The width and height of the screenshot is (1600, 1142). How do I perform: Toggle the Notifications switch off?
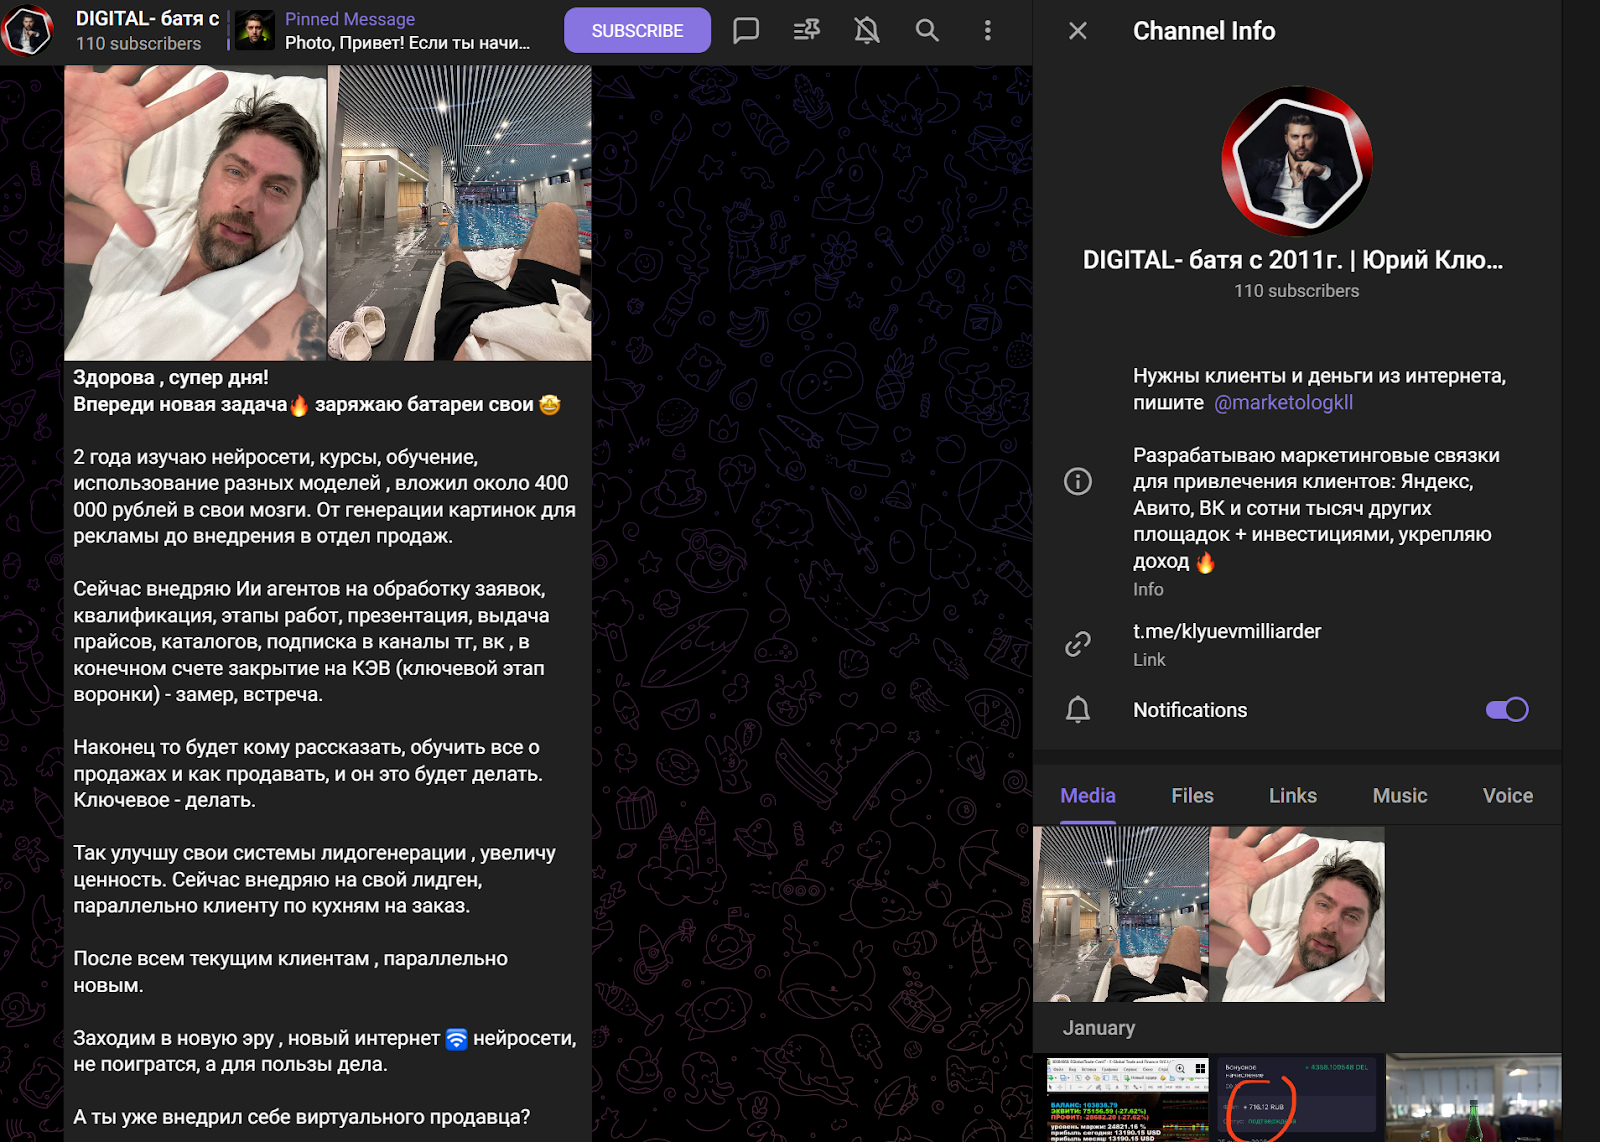click(1506, 710)
